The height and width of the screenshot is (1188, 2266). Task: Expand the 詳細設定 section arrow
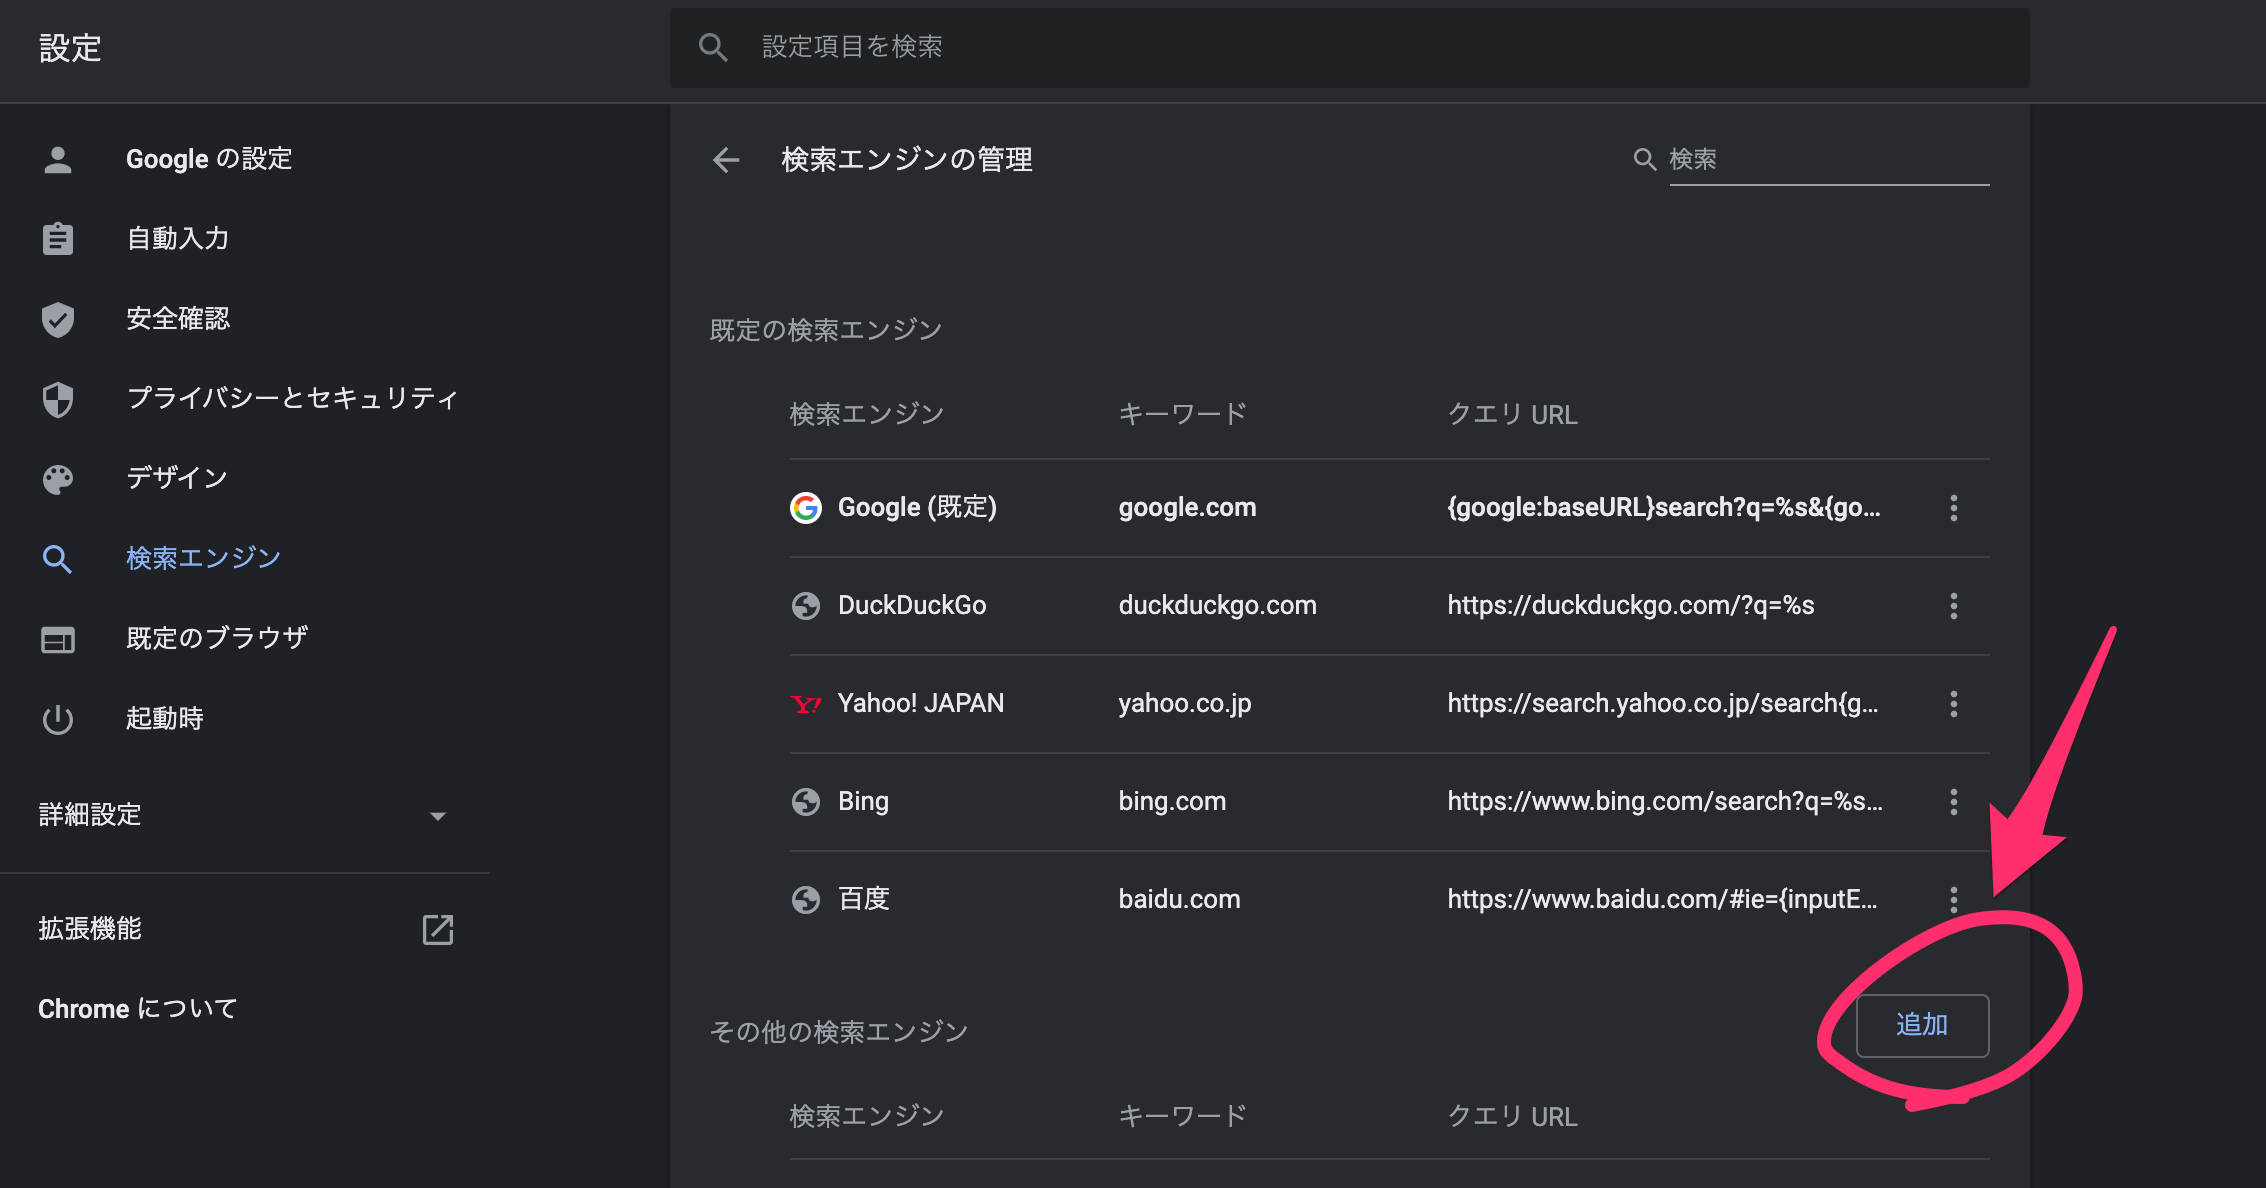click(x=437, y=816)
